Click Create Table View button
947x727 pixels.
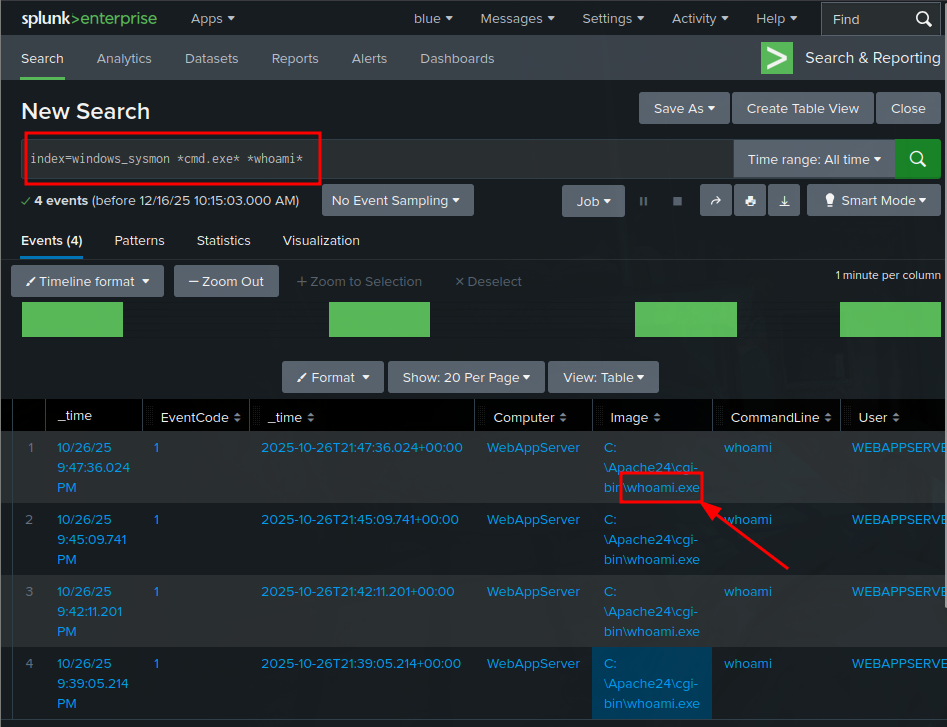click(803, 108)
